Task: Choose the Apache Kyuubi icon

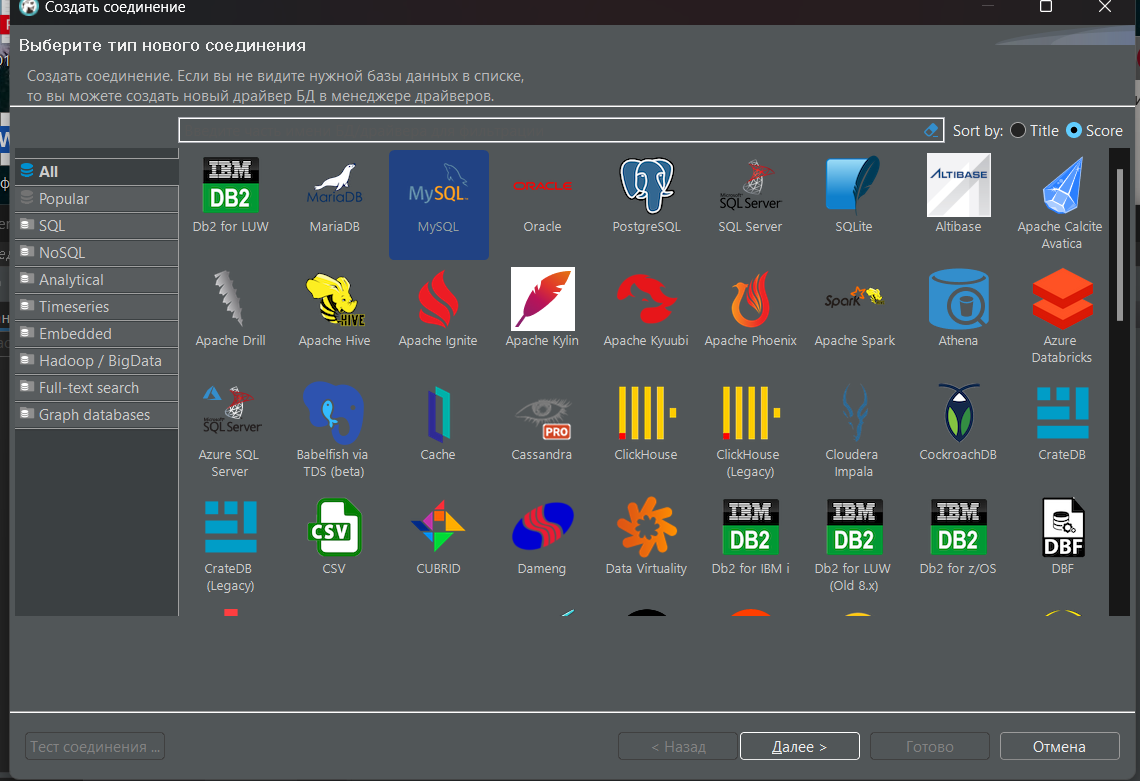Action: click(x=646, y=299)
